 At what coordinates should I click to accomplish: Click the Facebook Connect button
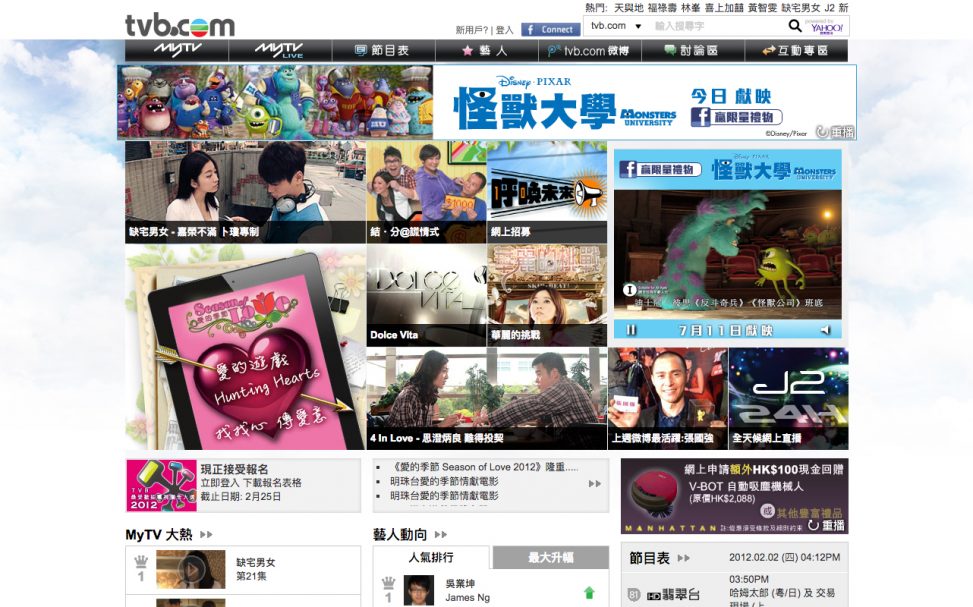coord(550,29)
